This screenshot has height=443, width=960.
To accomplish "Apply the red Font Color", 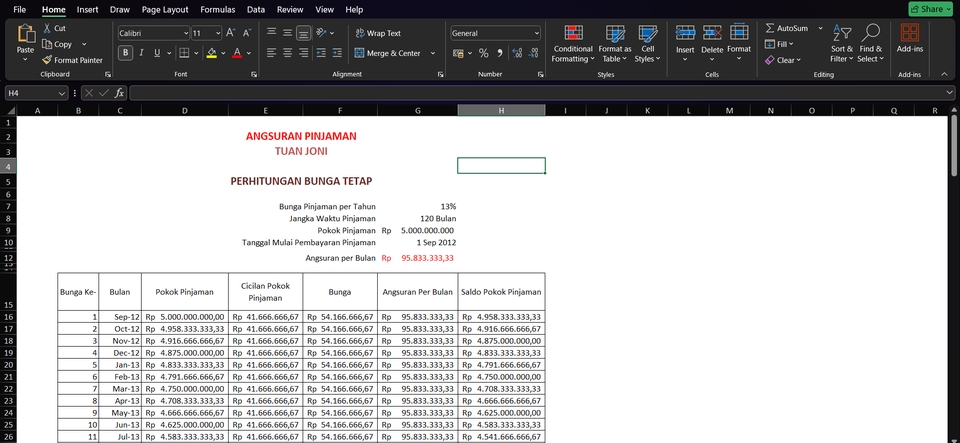I will click(238, 53).
